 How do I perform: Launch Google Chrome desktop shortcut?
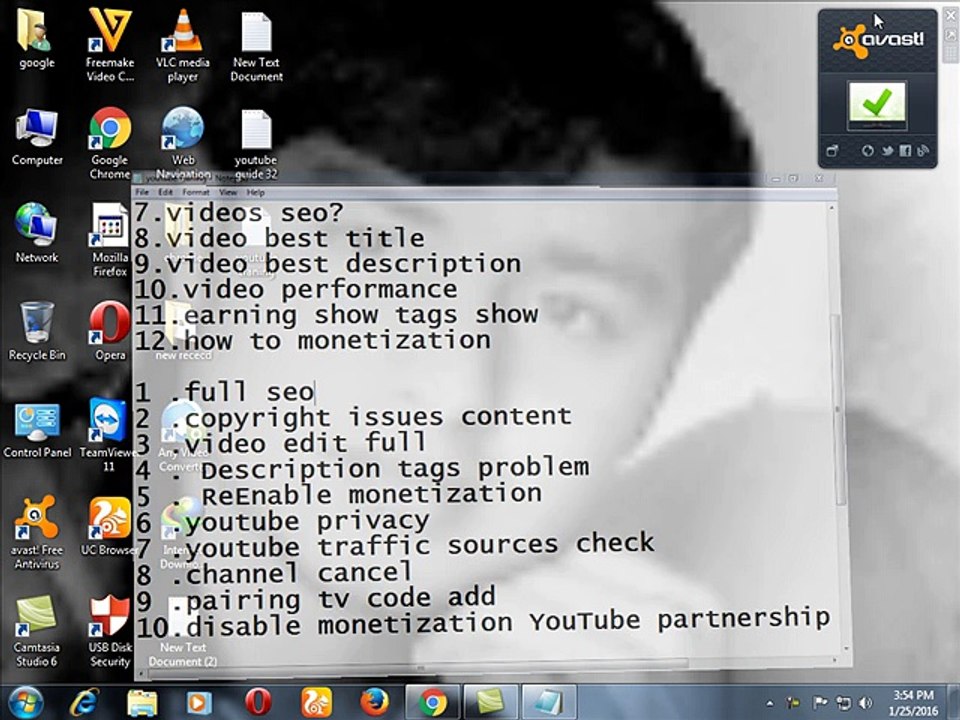110,143
